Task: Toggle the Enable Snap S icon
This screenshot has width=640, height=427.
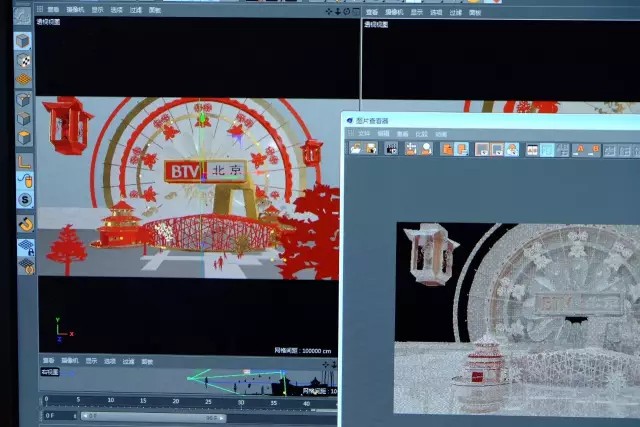Action: [25, 200]
